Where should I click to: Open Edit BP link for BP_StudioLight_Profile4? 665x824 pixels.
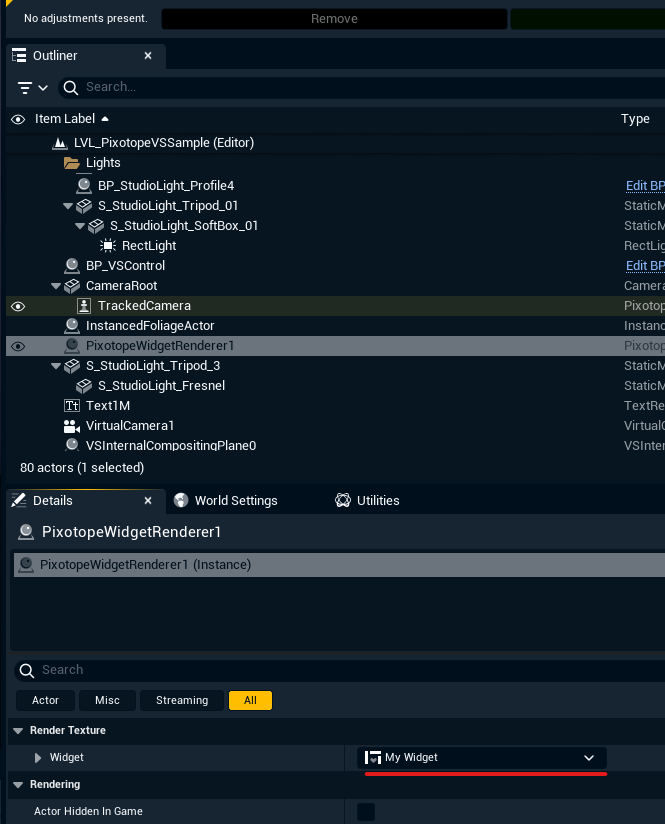[x=645, y=186]
